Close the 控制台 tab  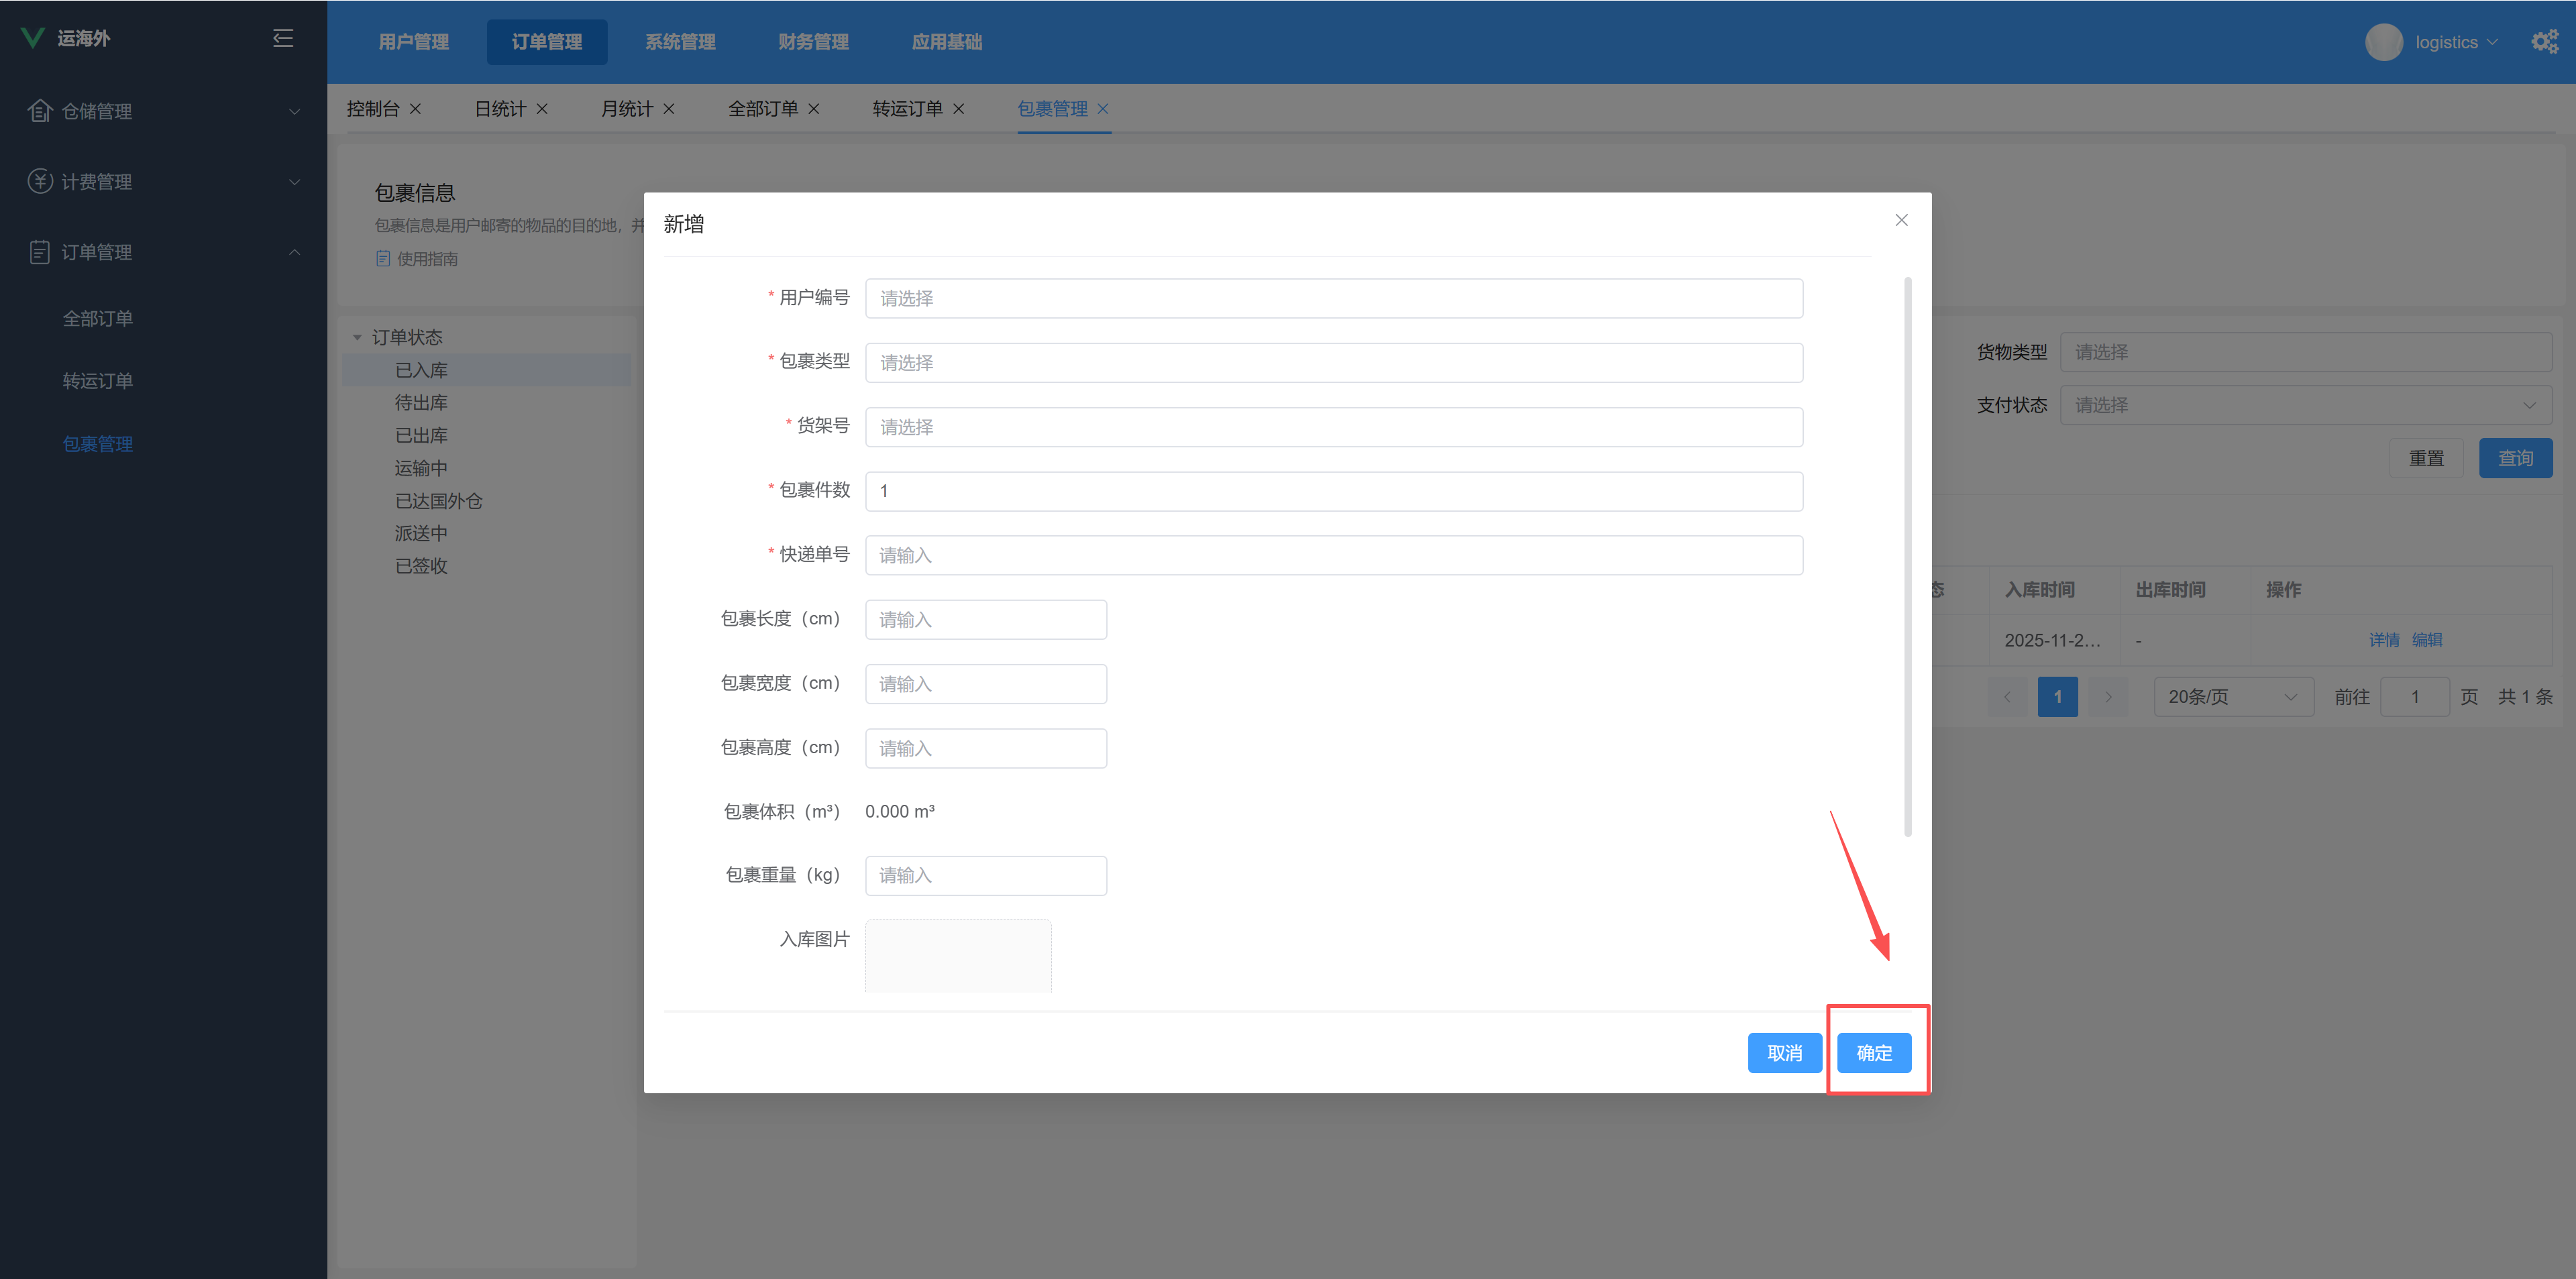pos(416,109)
